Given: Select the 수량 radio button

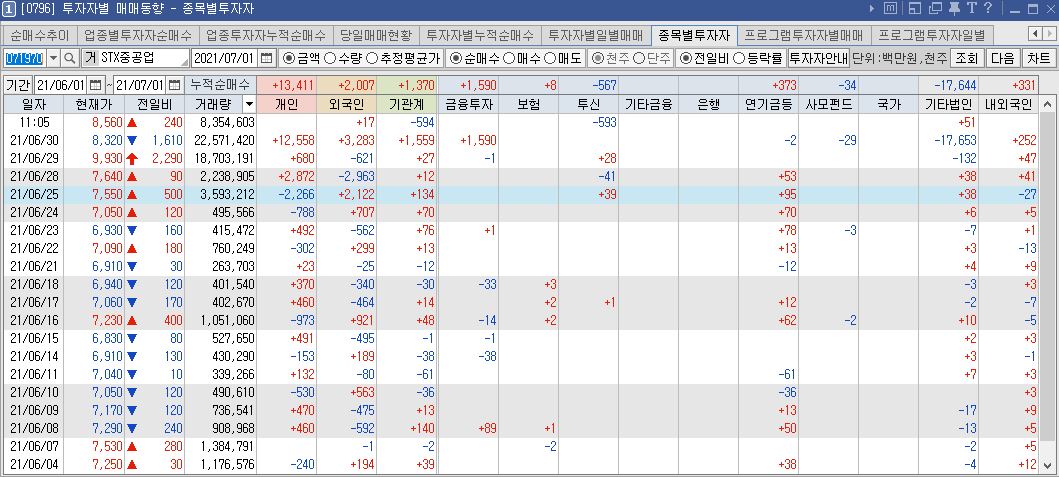Looking at the screenshot, I should [329, 58].
